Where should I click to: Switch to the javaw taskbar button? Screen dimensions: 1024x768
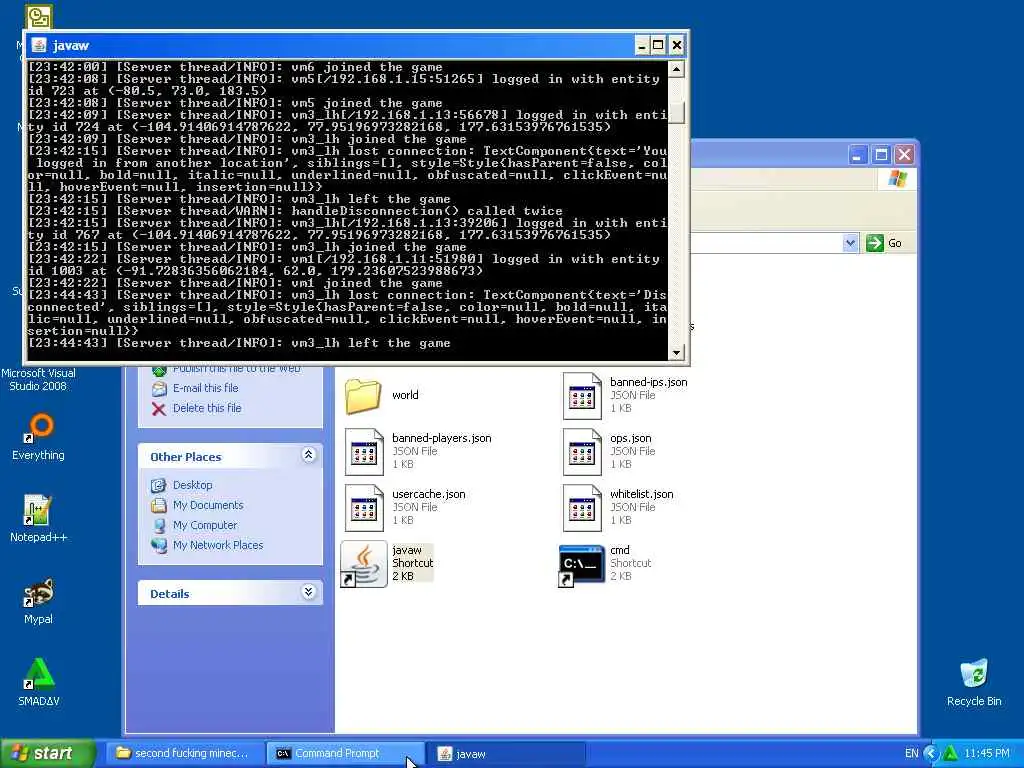coord(505,754)
